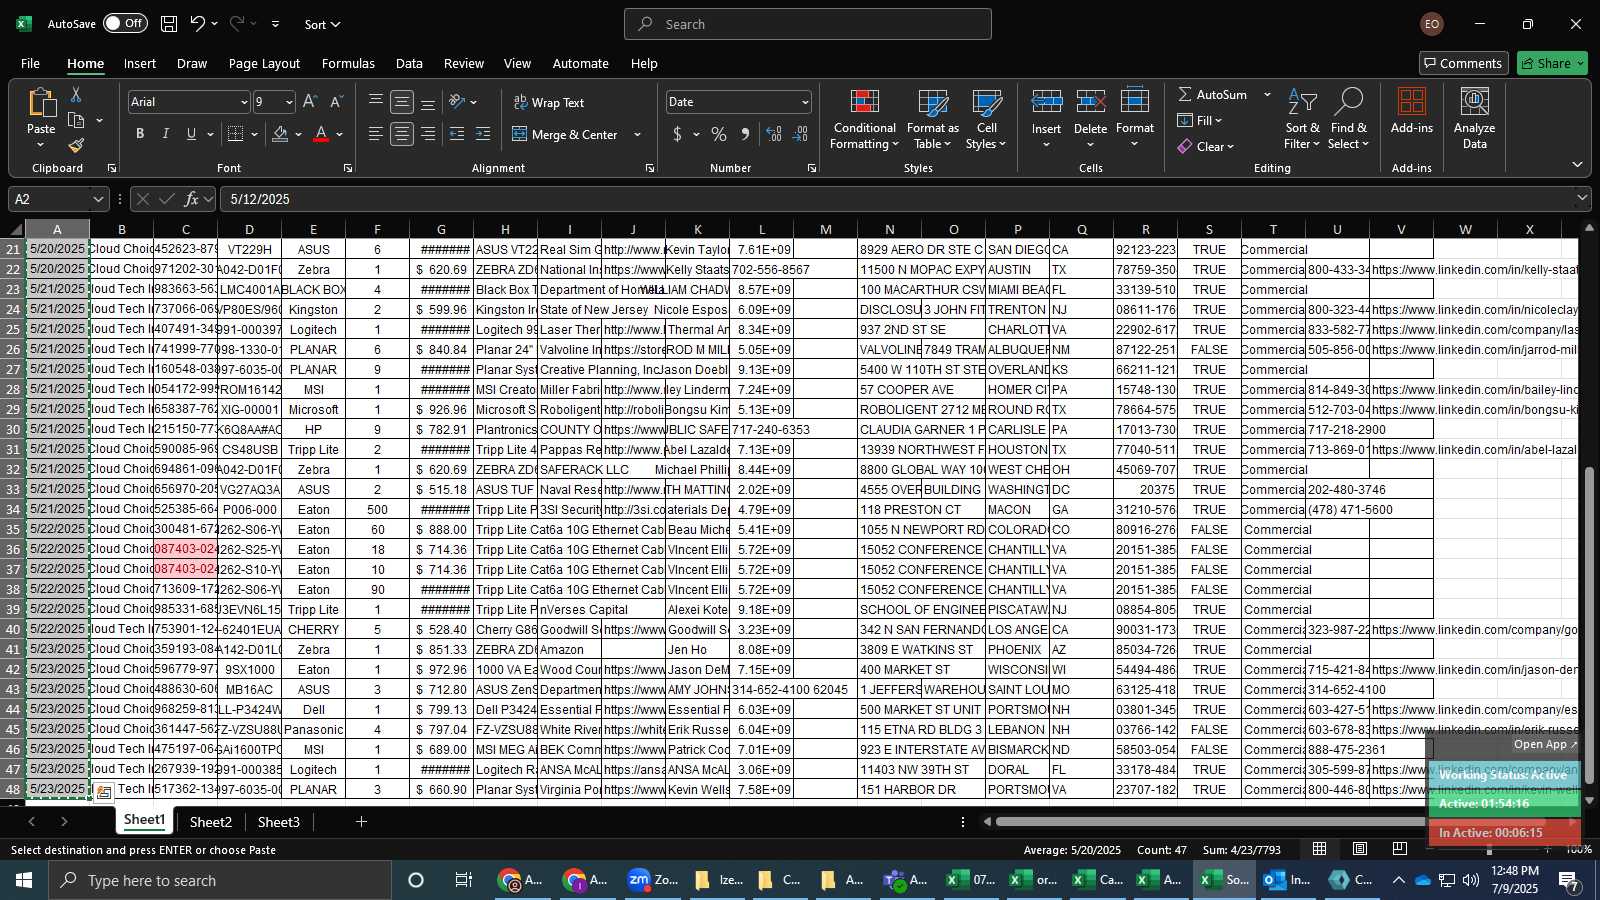Toggle Italic formatting
The image size is (1600, 900).
pyautogui.click(x=166, y=134)
